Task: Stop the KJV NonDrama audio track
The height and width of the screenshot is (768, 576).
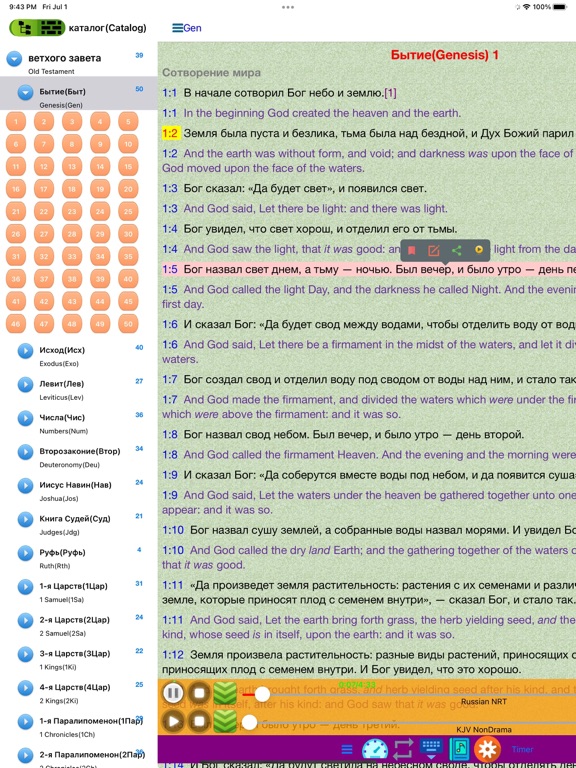Action: pyautogui.click(x=199, y=722)
